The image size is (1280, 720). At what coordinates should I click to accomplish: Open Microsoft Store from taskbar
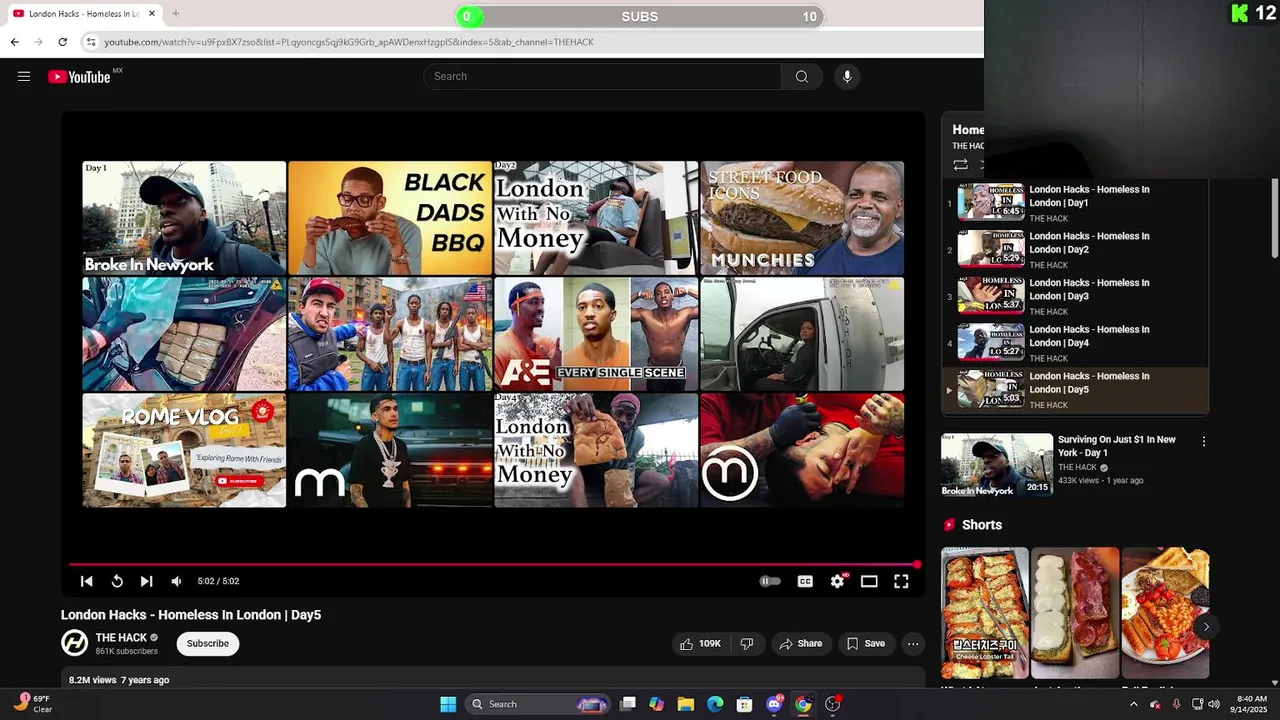744,704
